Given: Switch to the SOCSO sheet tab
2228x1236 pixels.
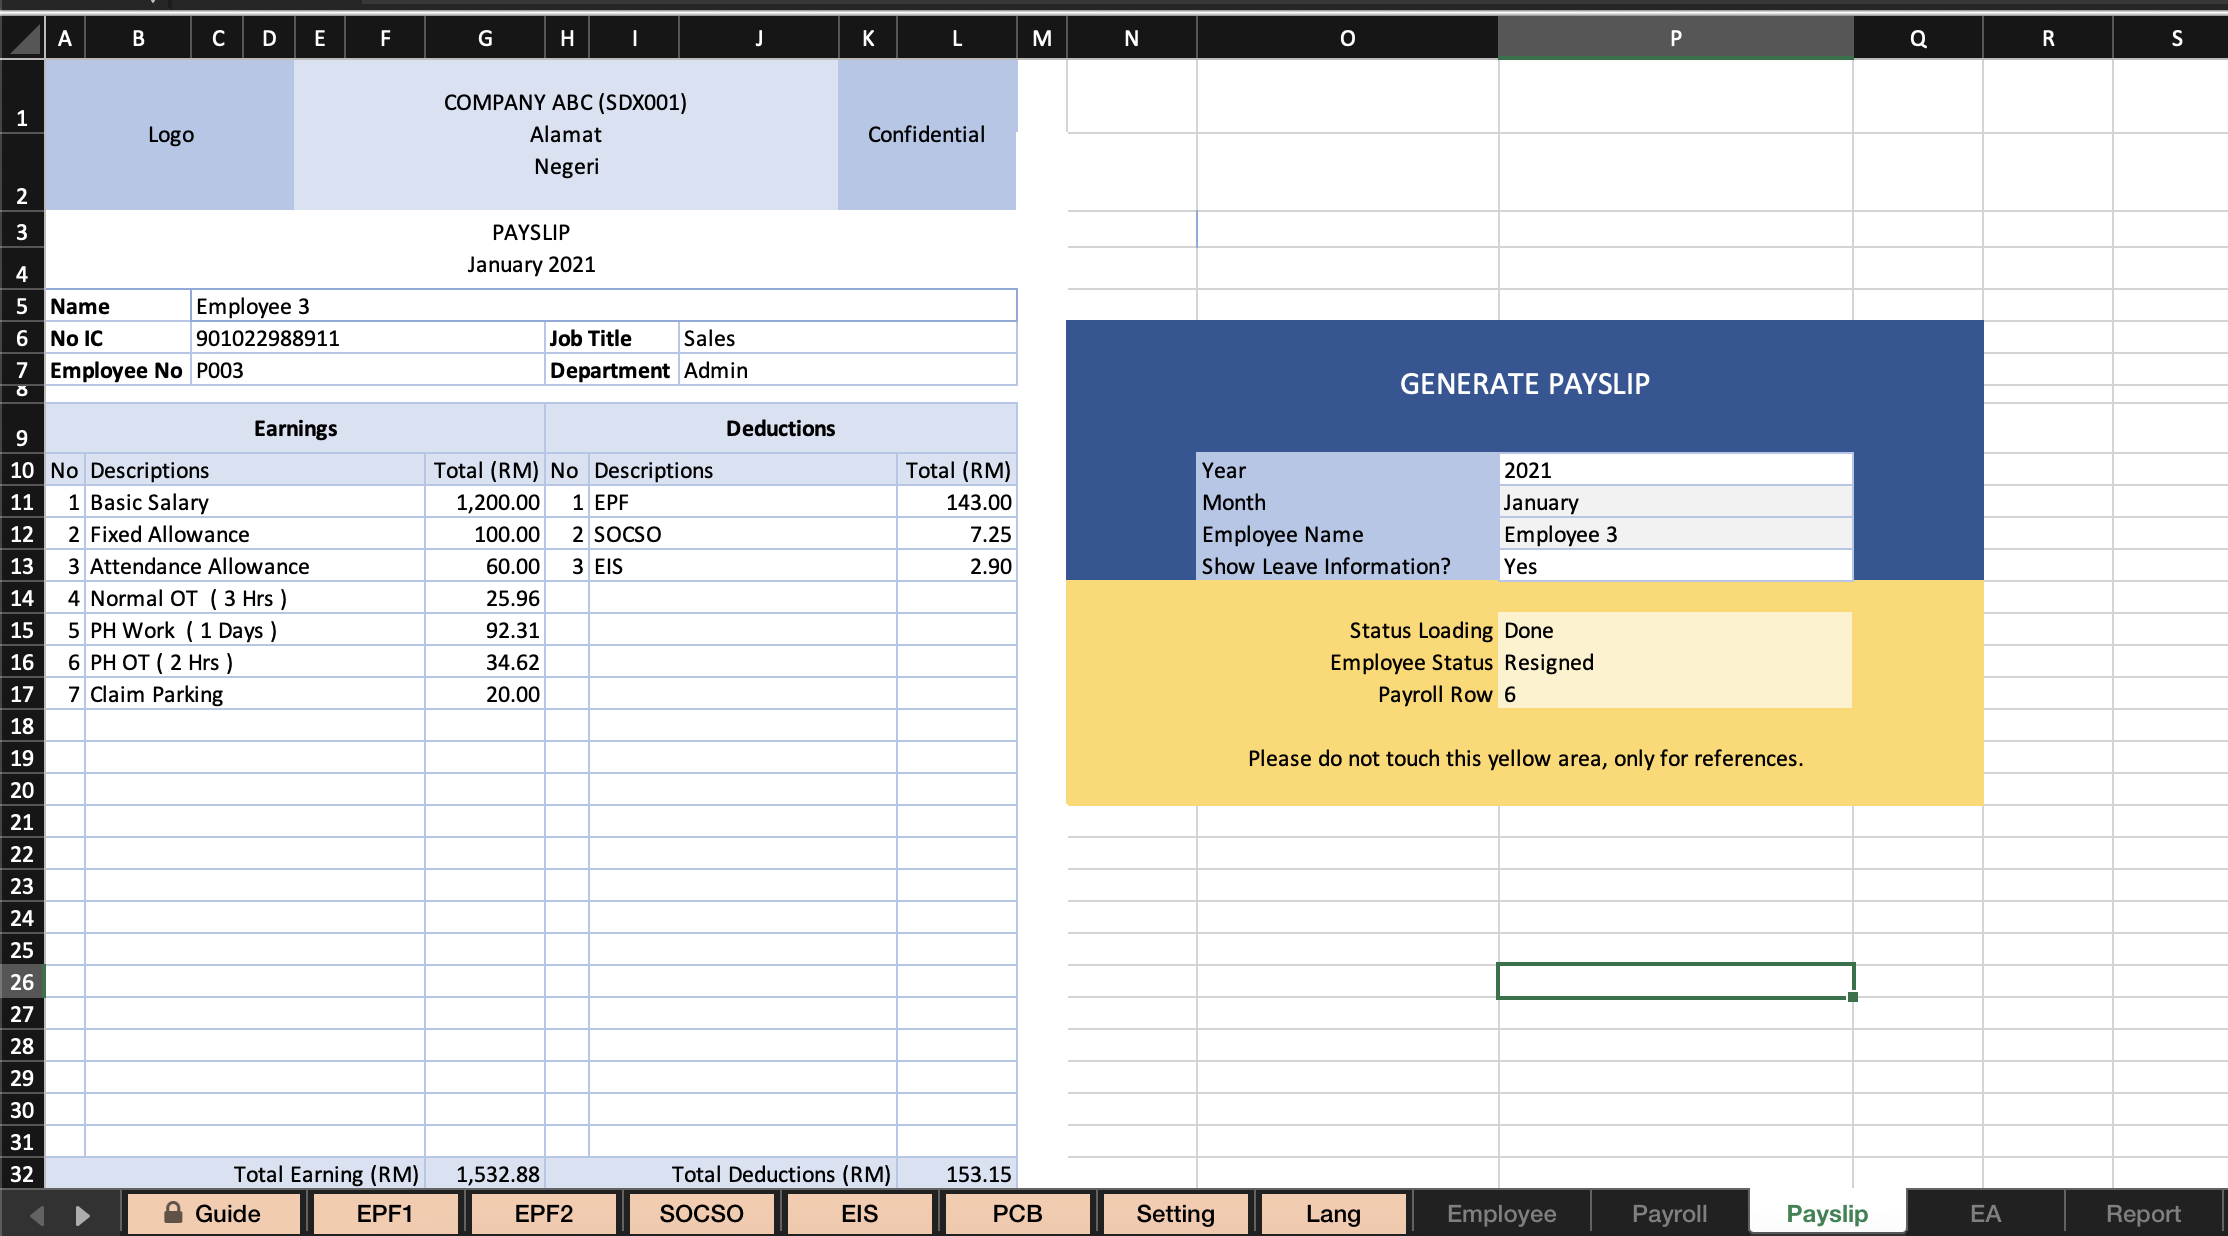Looking at the screenshot, I should [701, 1213].
